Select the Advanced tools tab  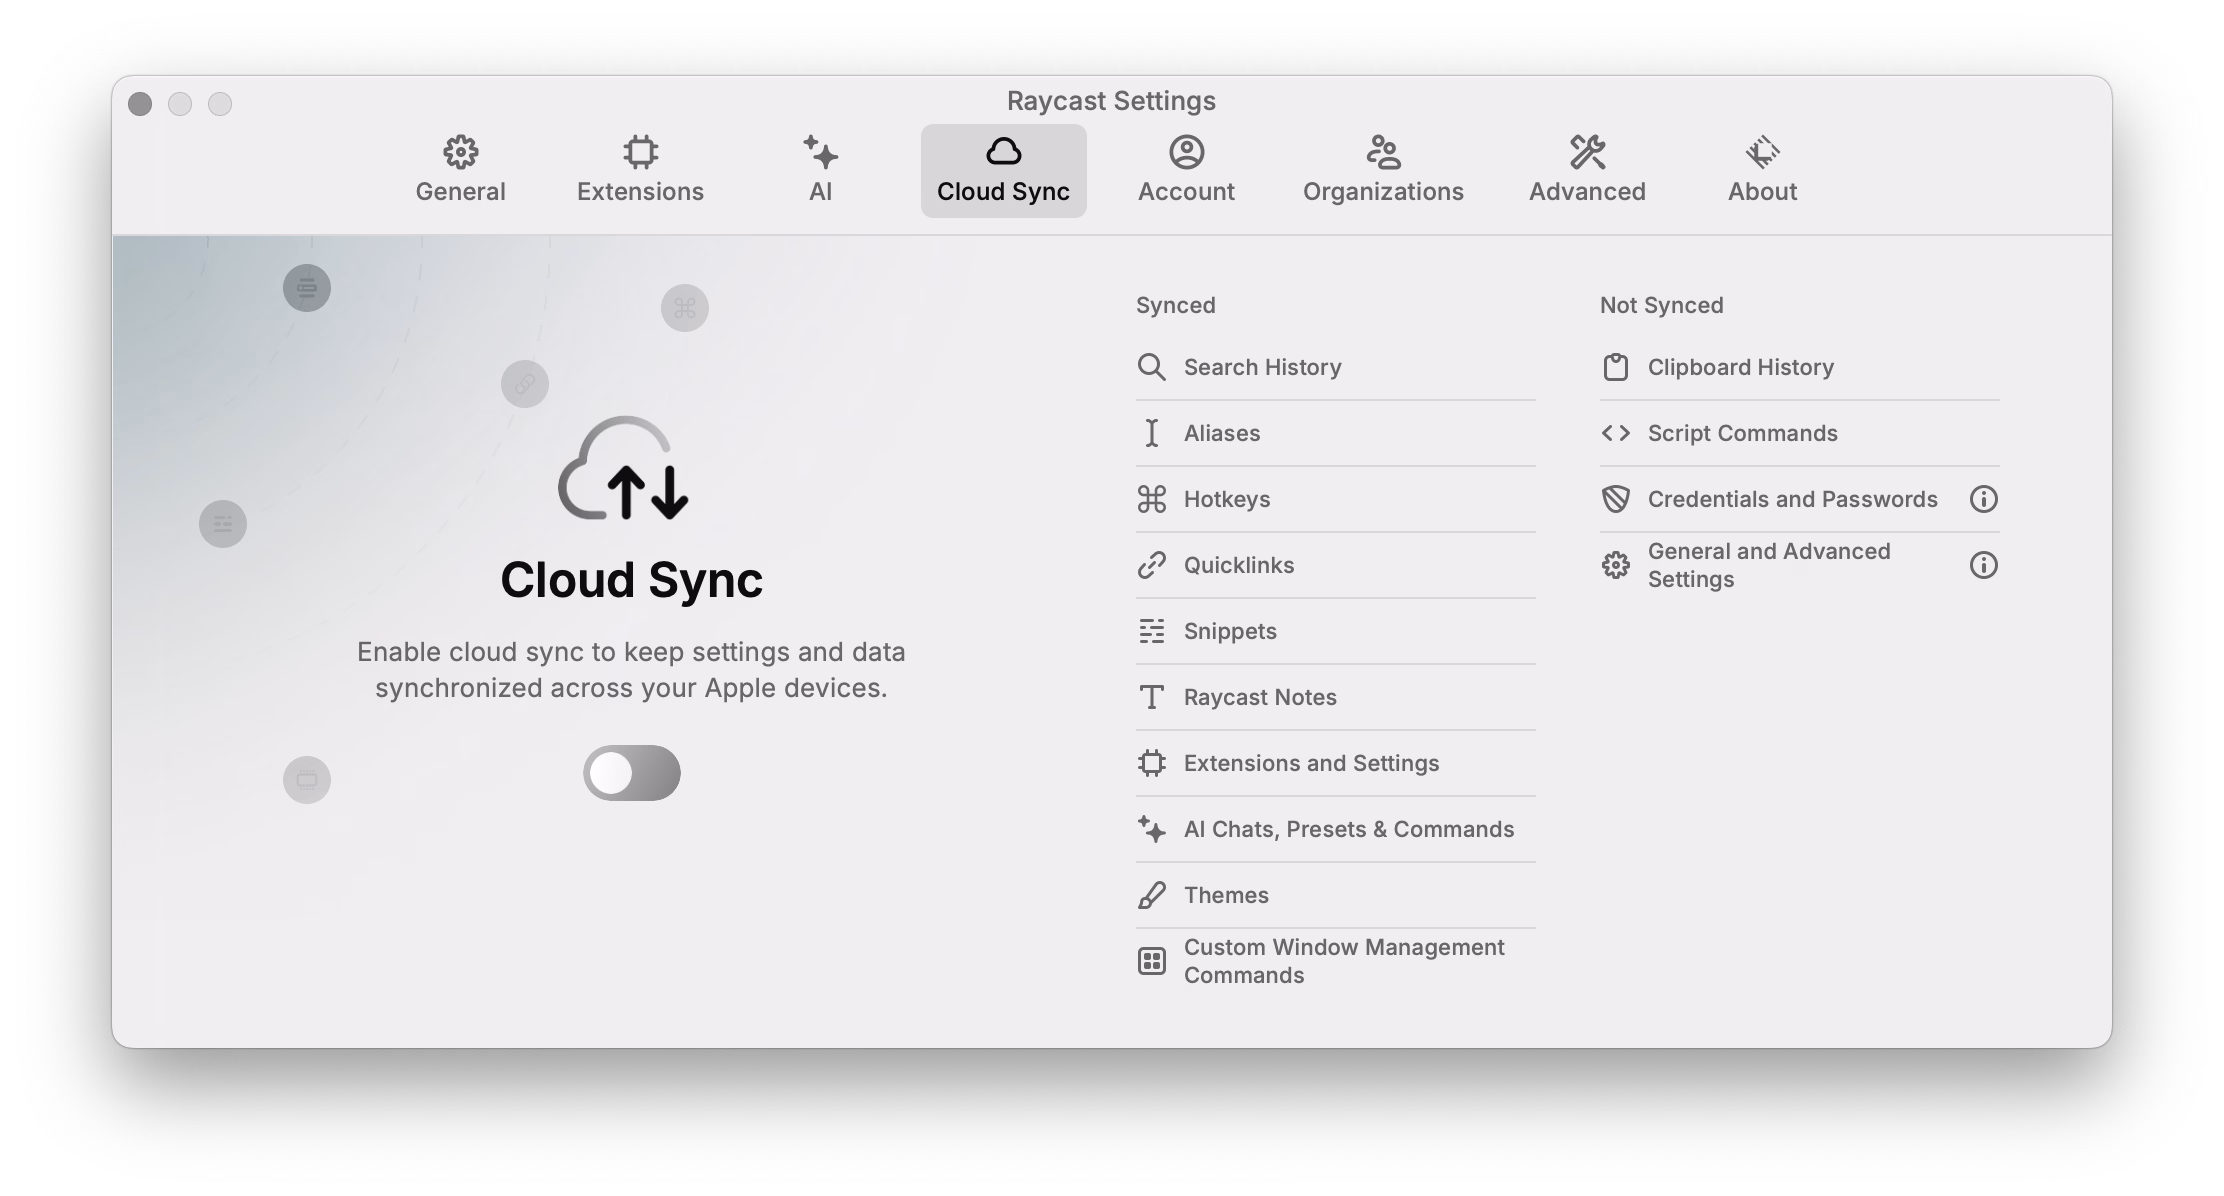(x=1587, y=170)
